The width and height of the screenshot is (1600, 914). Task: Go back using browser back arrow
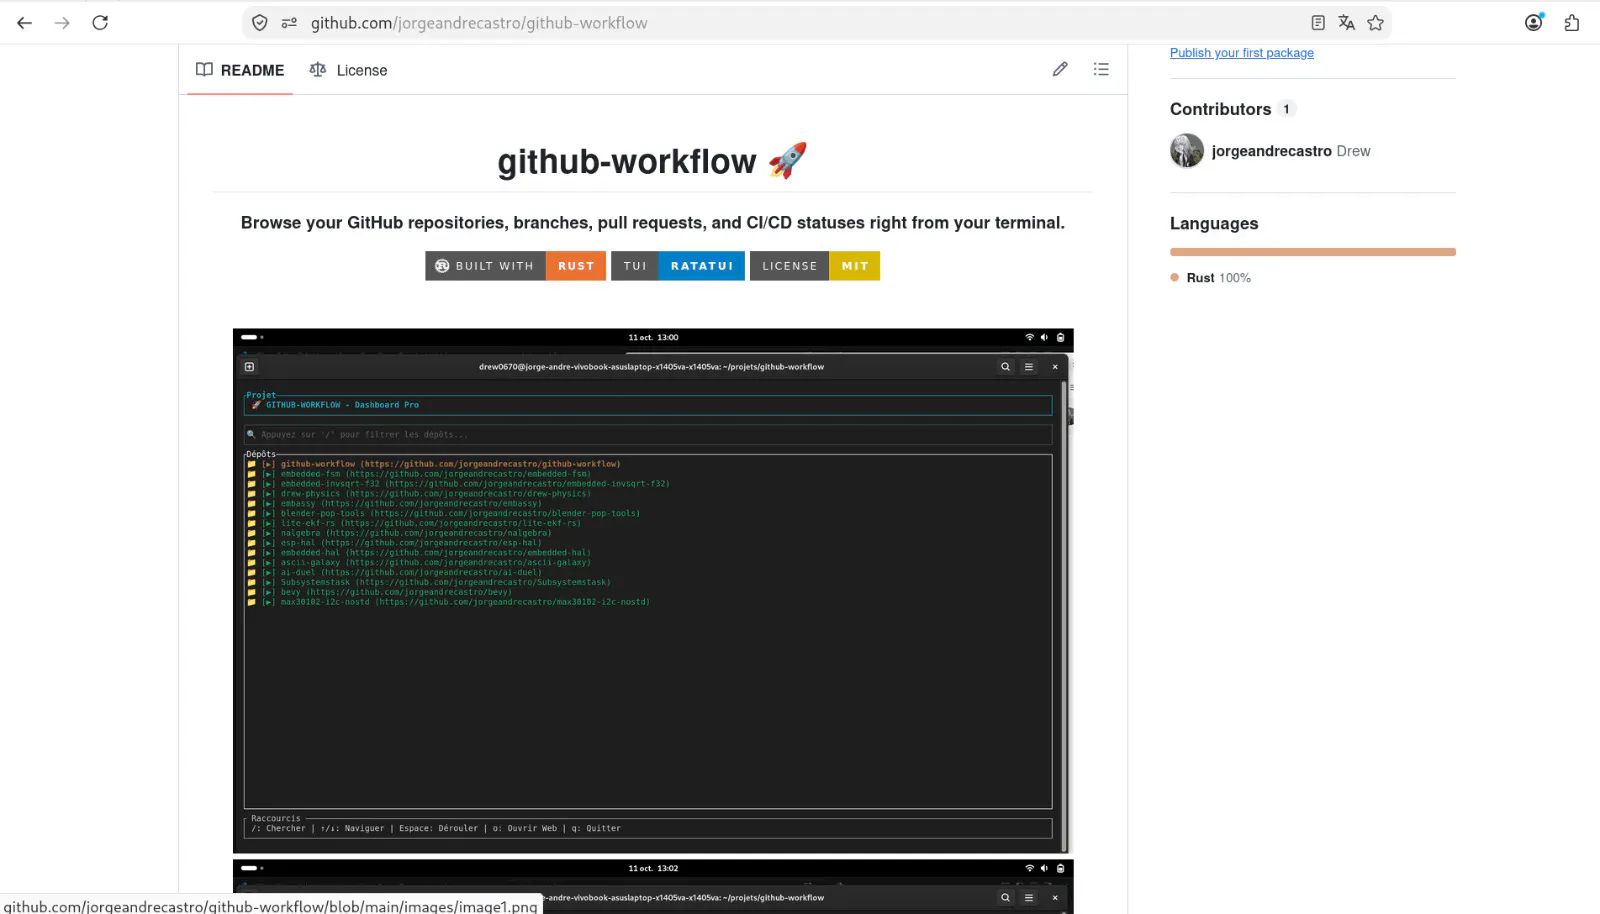(25, 23)
